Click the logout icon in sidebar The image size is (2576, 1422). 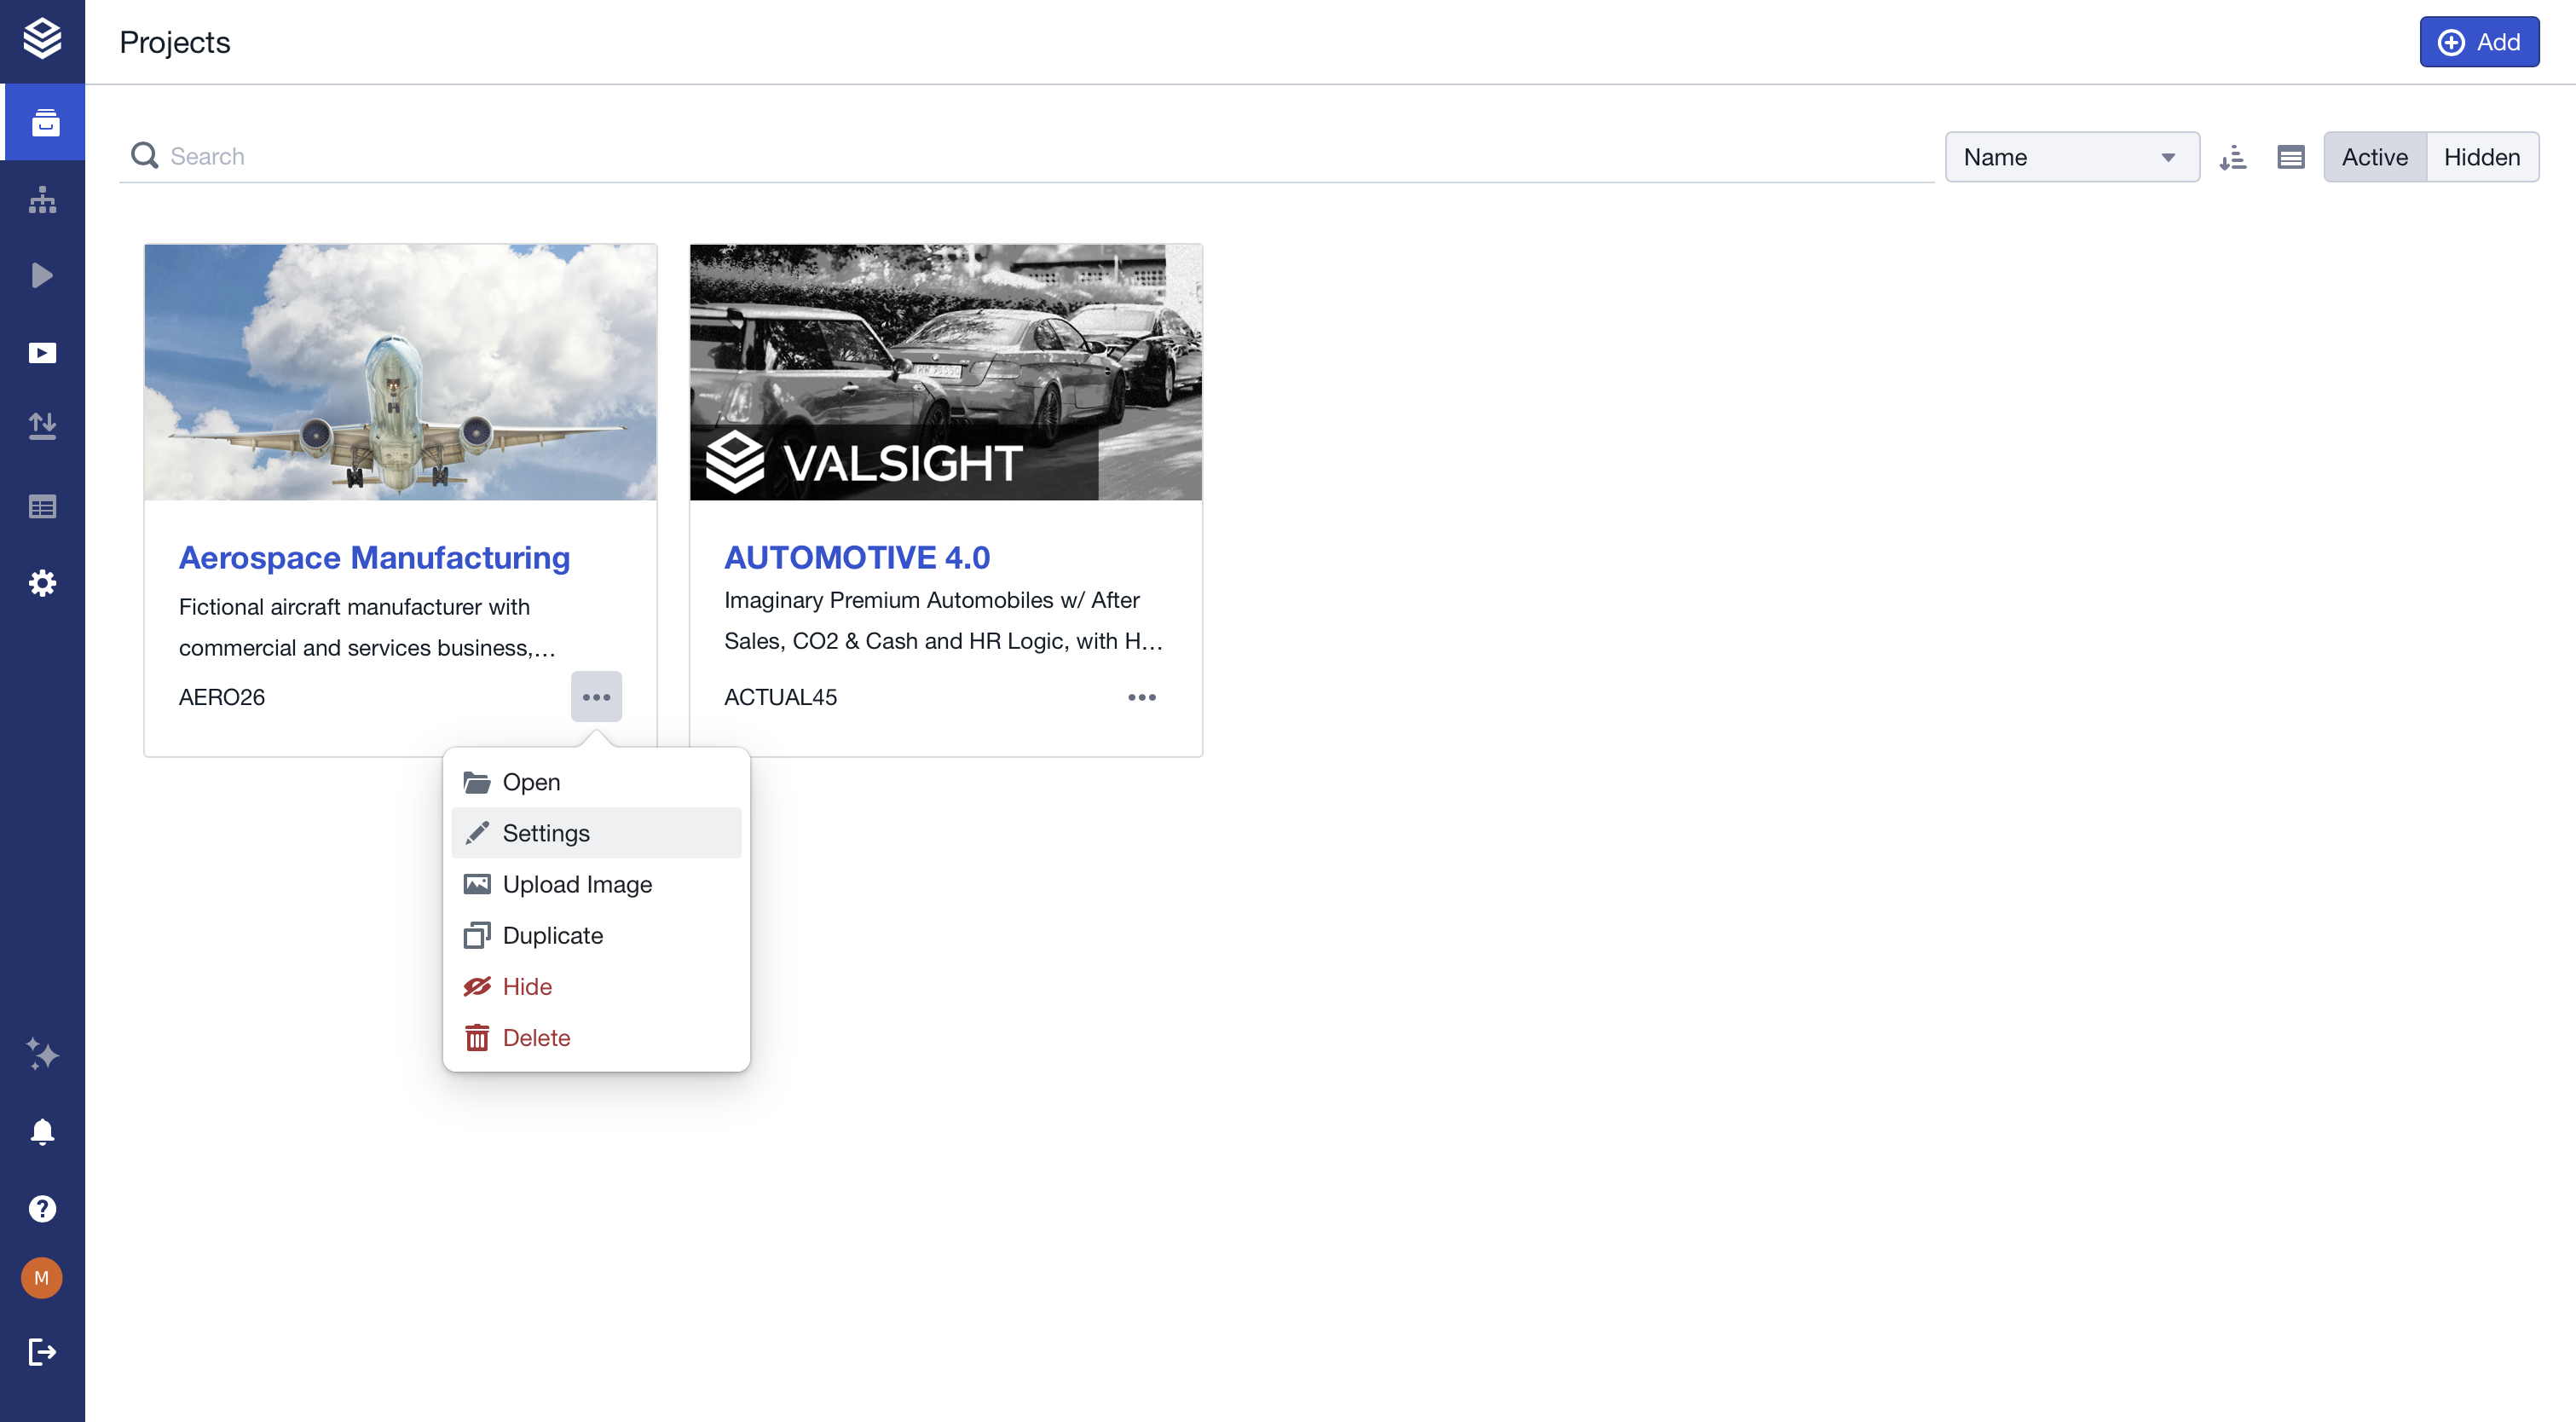[42, 1352]
